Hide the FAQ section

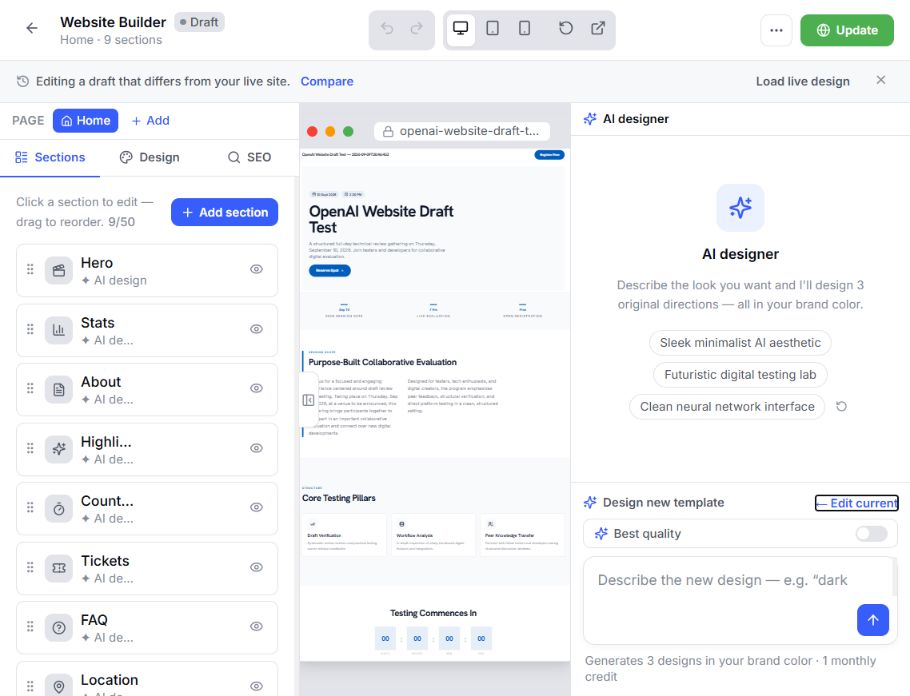[257, 626]
